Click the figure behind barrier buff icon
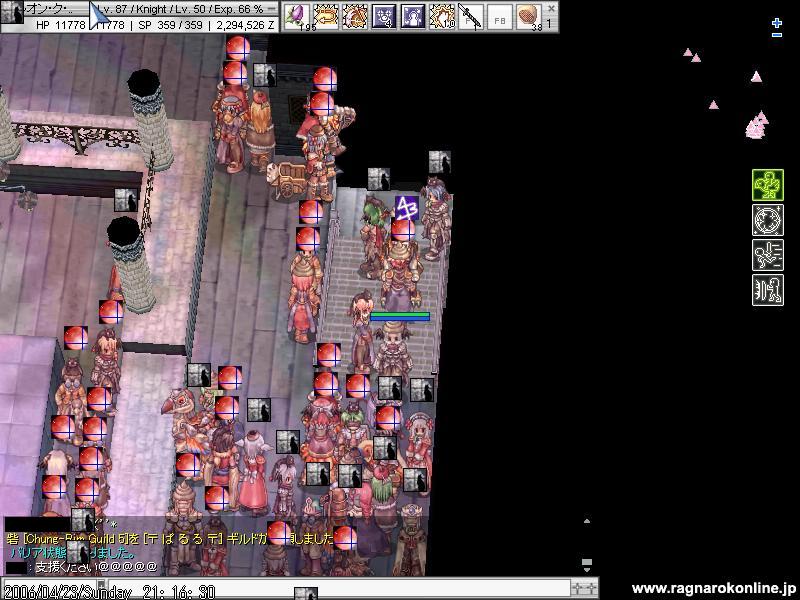The image size is (800, 600). 767,290
